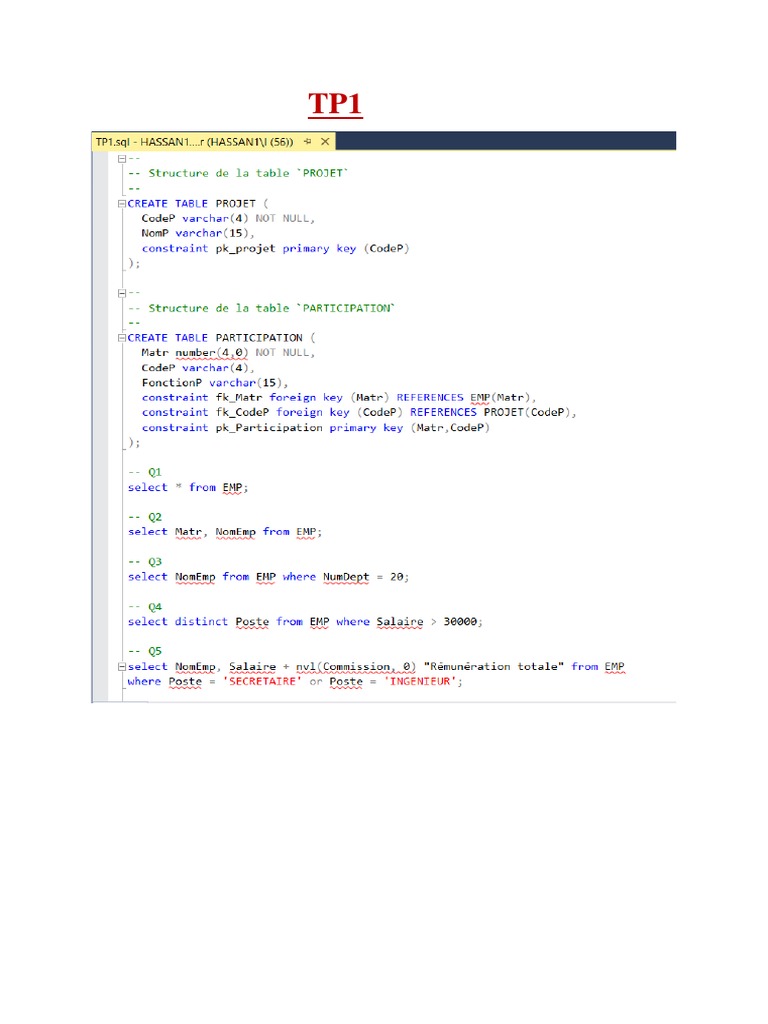Click the pk_Participation primary key line
This screenshot has height=1024, width=768.
pyautogui.click(x=315, y=428)
